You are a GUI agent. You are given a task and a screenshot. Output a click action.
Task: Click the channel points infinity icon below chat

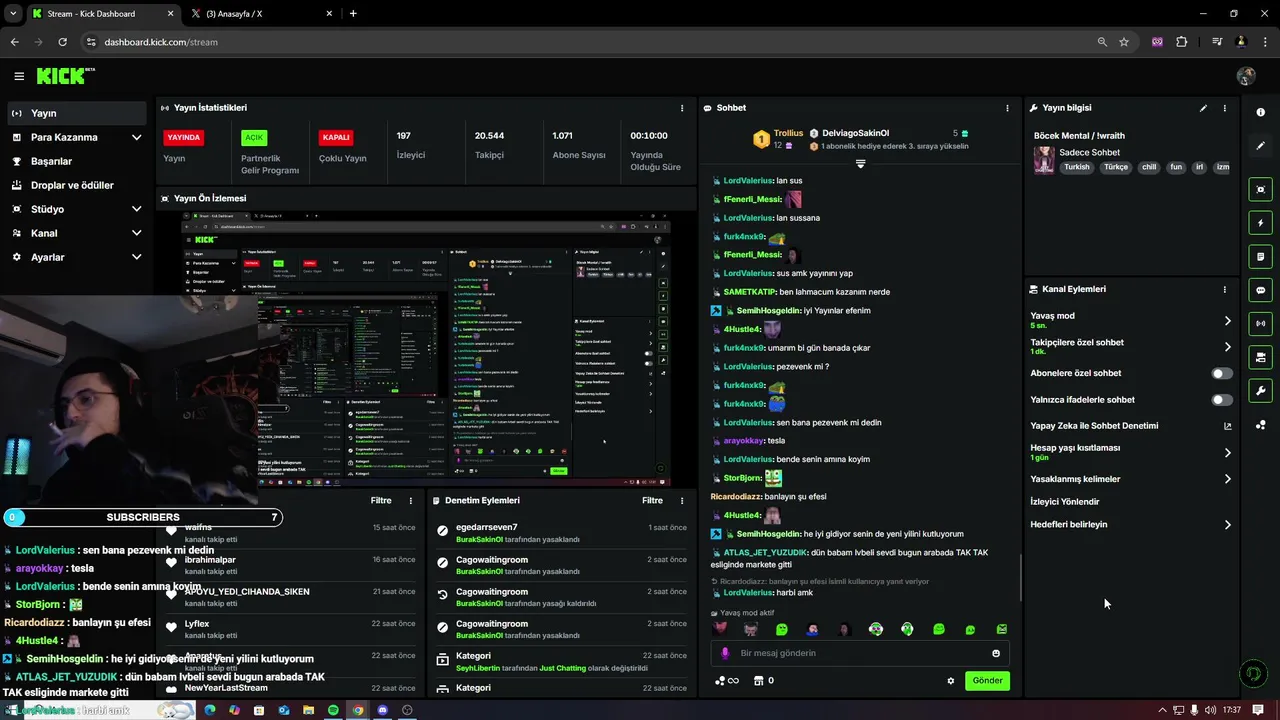tap(727, 681)
